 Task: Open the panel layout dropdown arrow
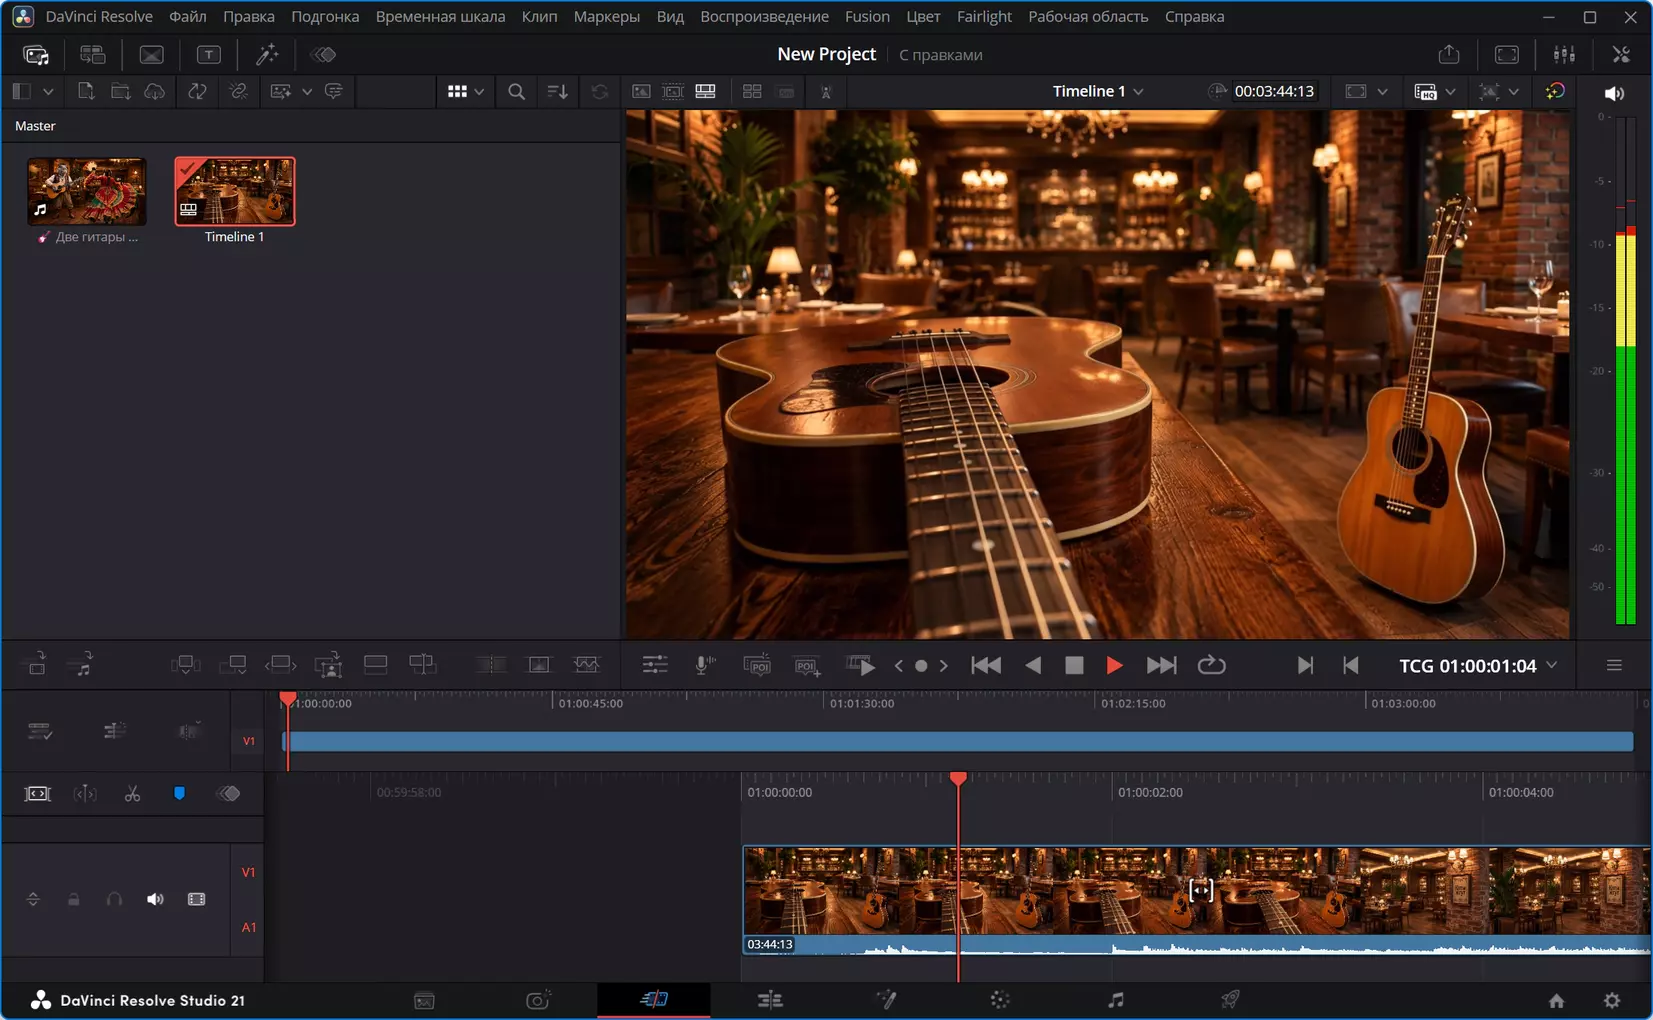48,91
